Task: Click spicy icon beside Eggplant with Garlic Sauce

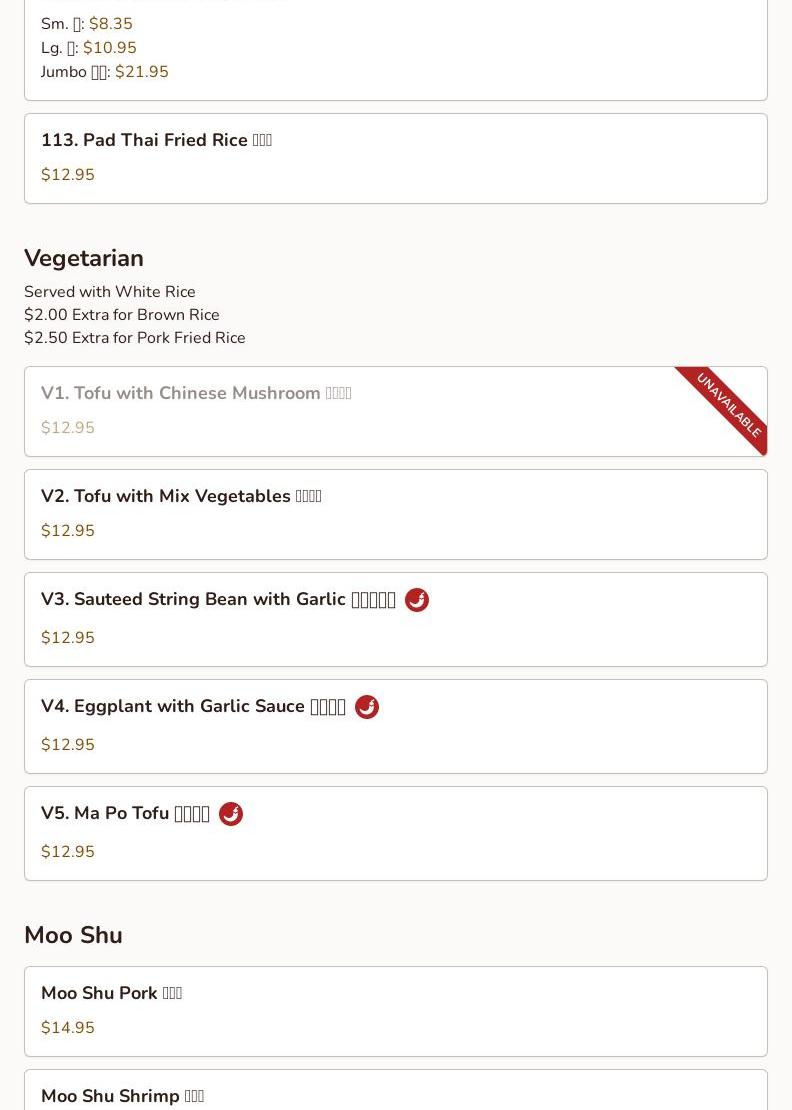Action: 367,707
